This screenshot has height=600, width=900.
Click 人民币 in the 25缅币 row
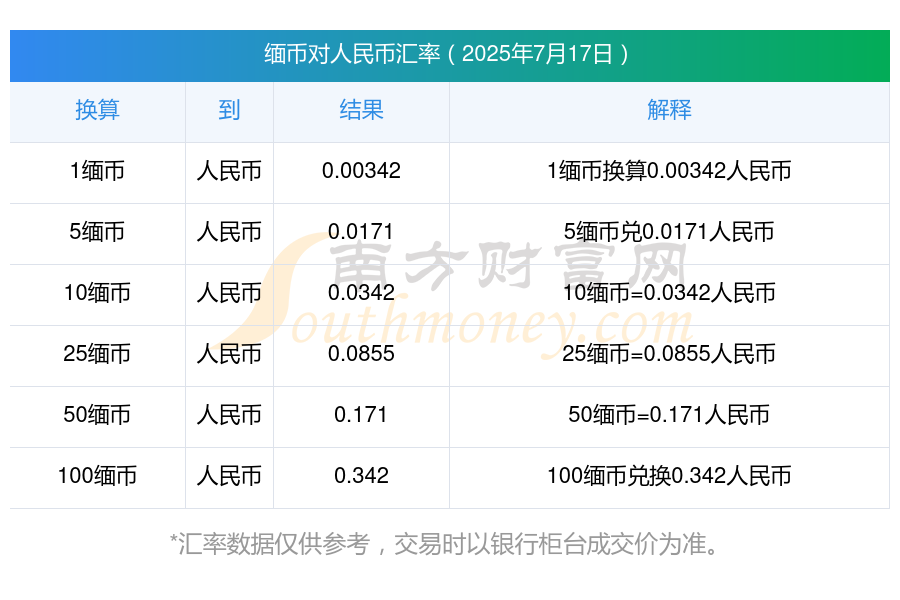(x=229, y=354)
